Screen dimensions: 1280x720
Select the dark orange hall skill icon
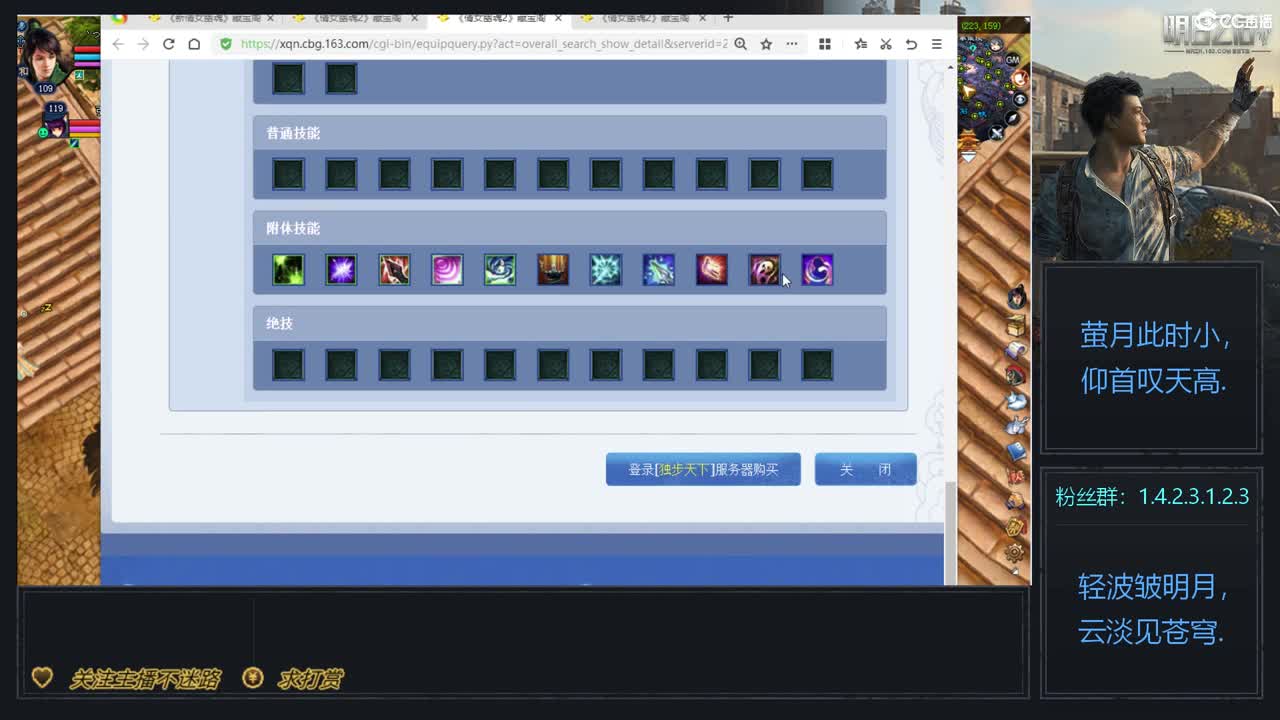553,270
